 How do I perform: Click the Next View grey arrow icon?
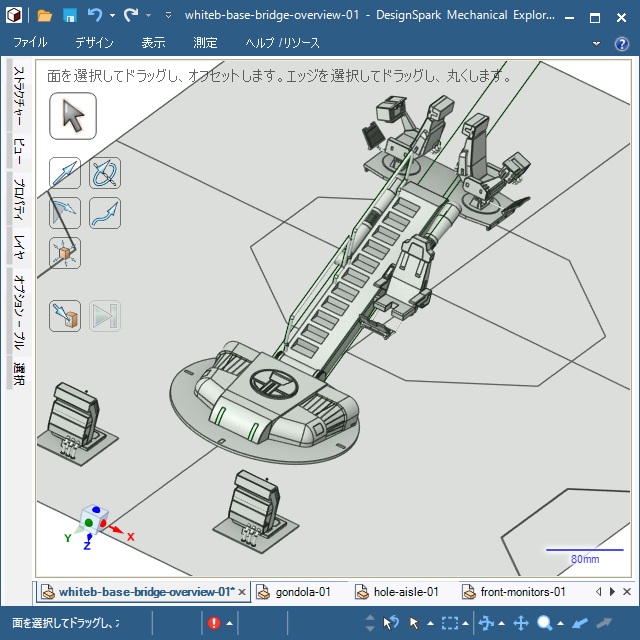tap(604, 623)
